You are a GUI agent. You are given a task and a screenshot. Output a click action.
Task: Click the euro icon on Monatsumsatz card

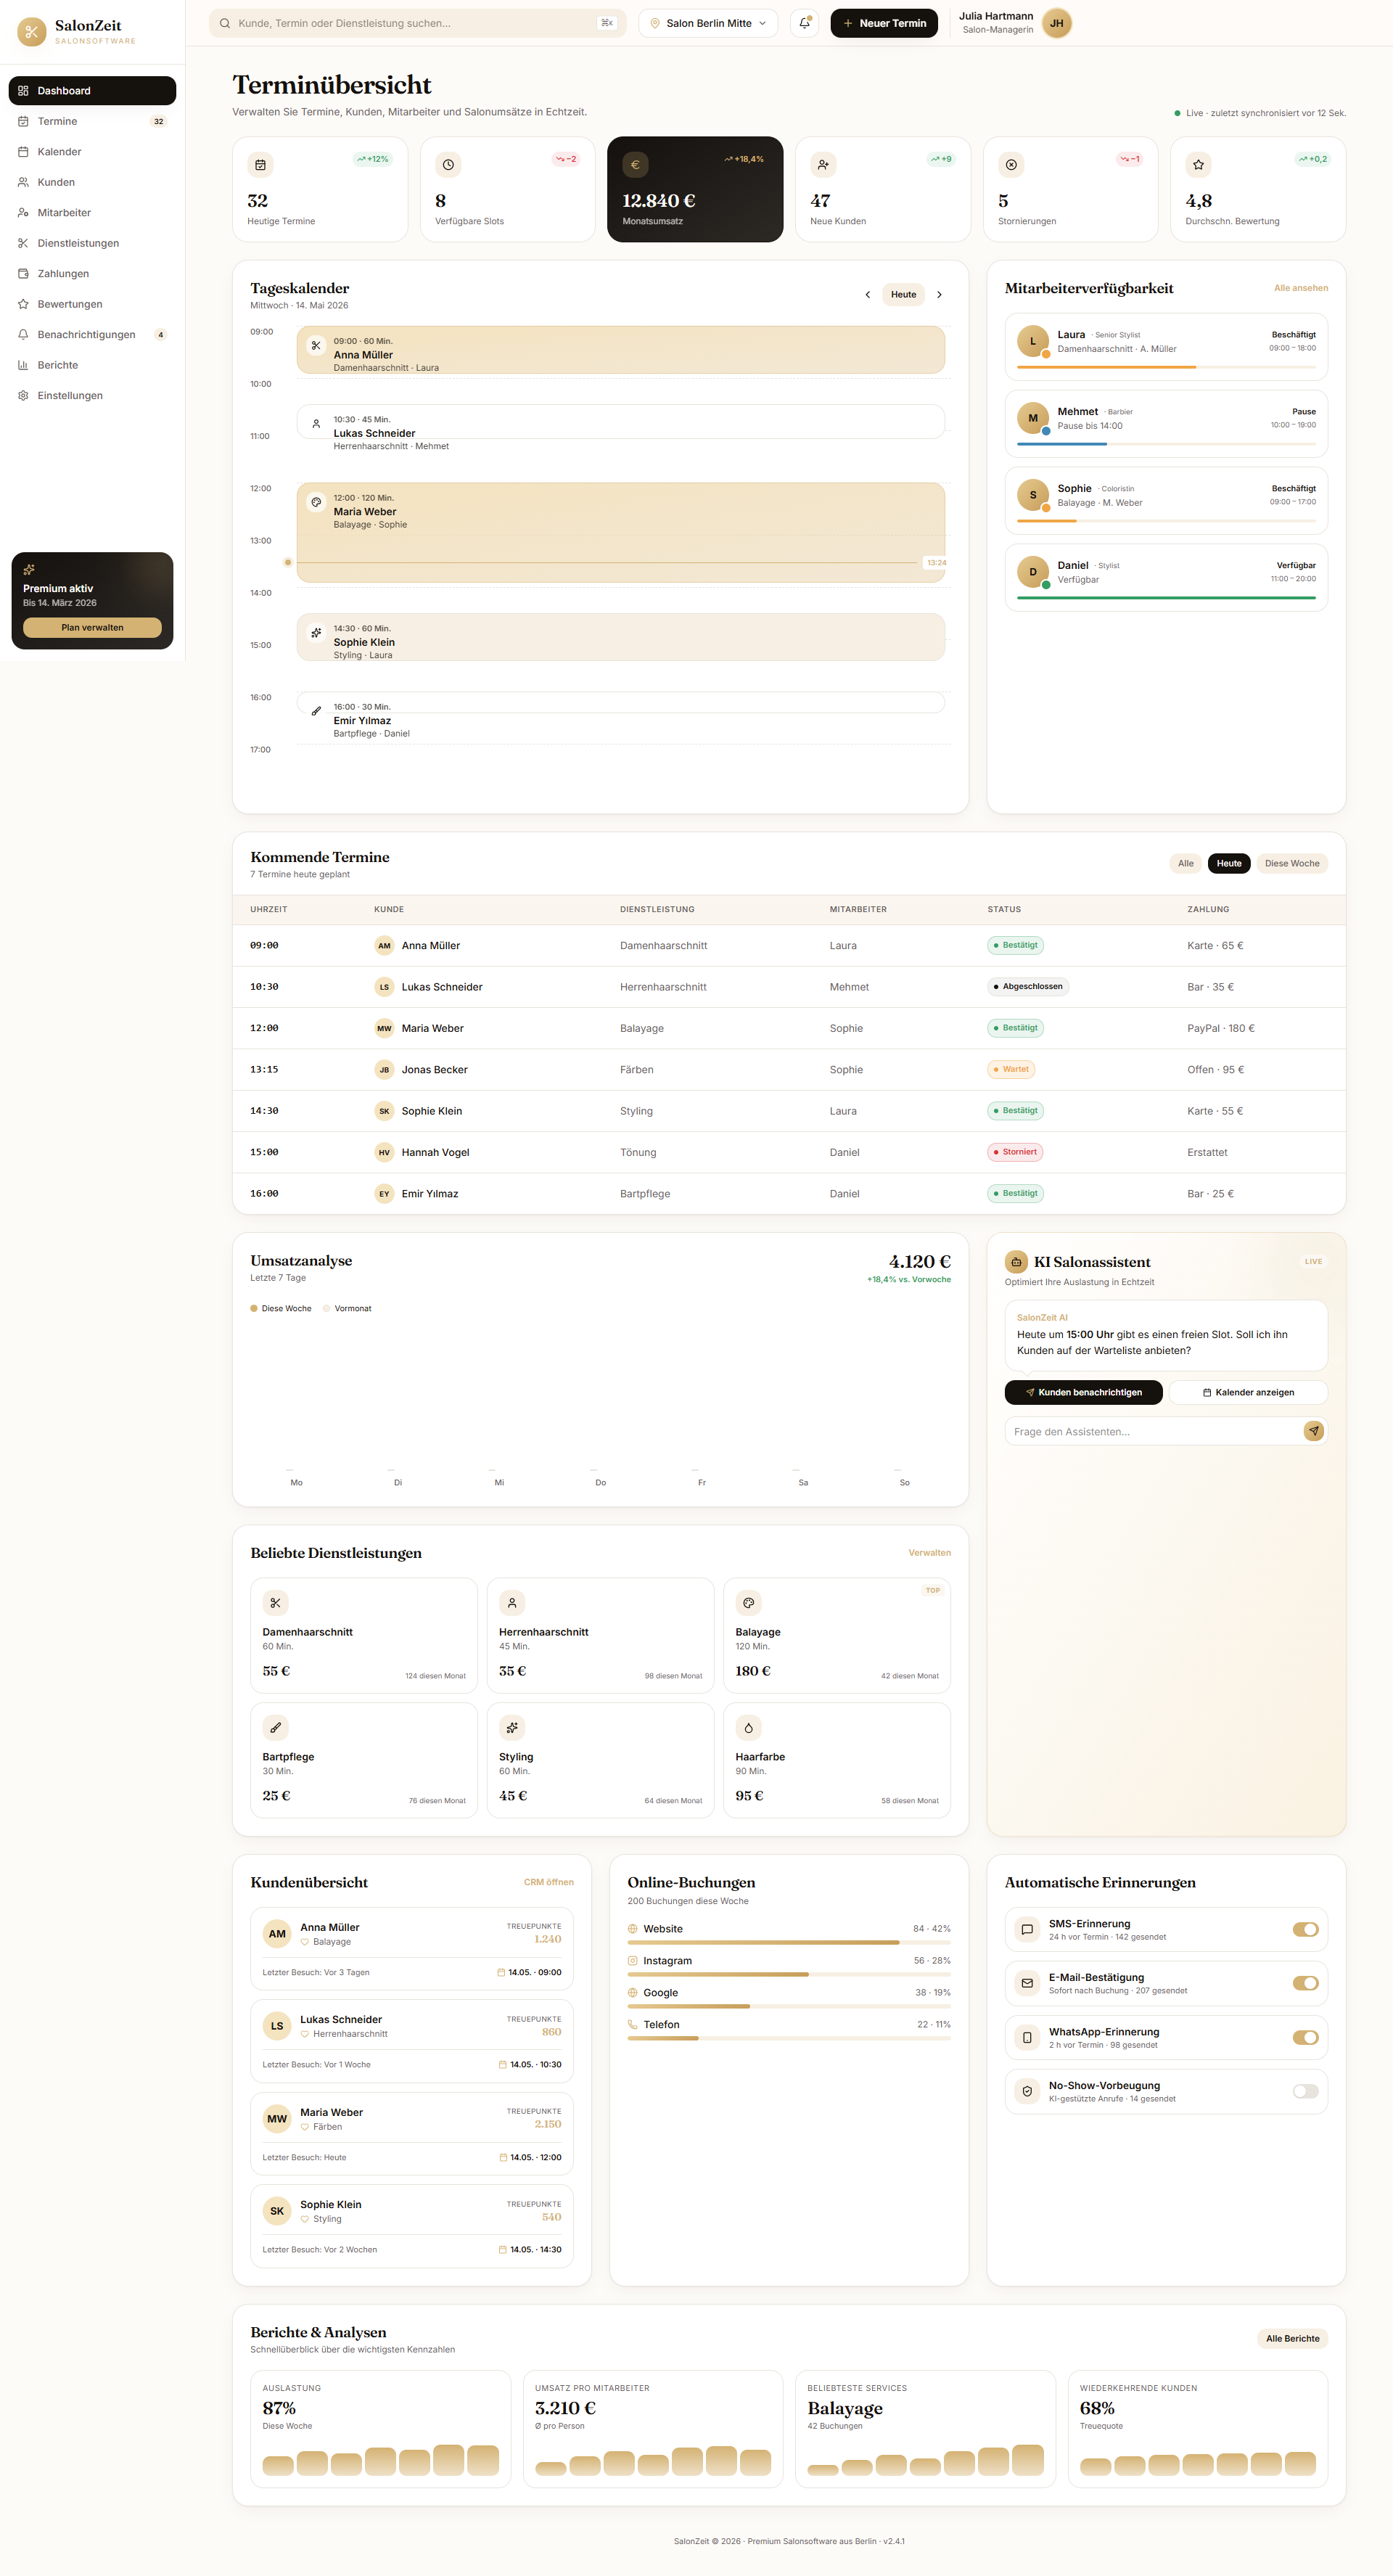point(635,165)
